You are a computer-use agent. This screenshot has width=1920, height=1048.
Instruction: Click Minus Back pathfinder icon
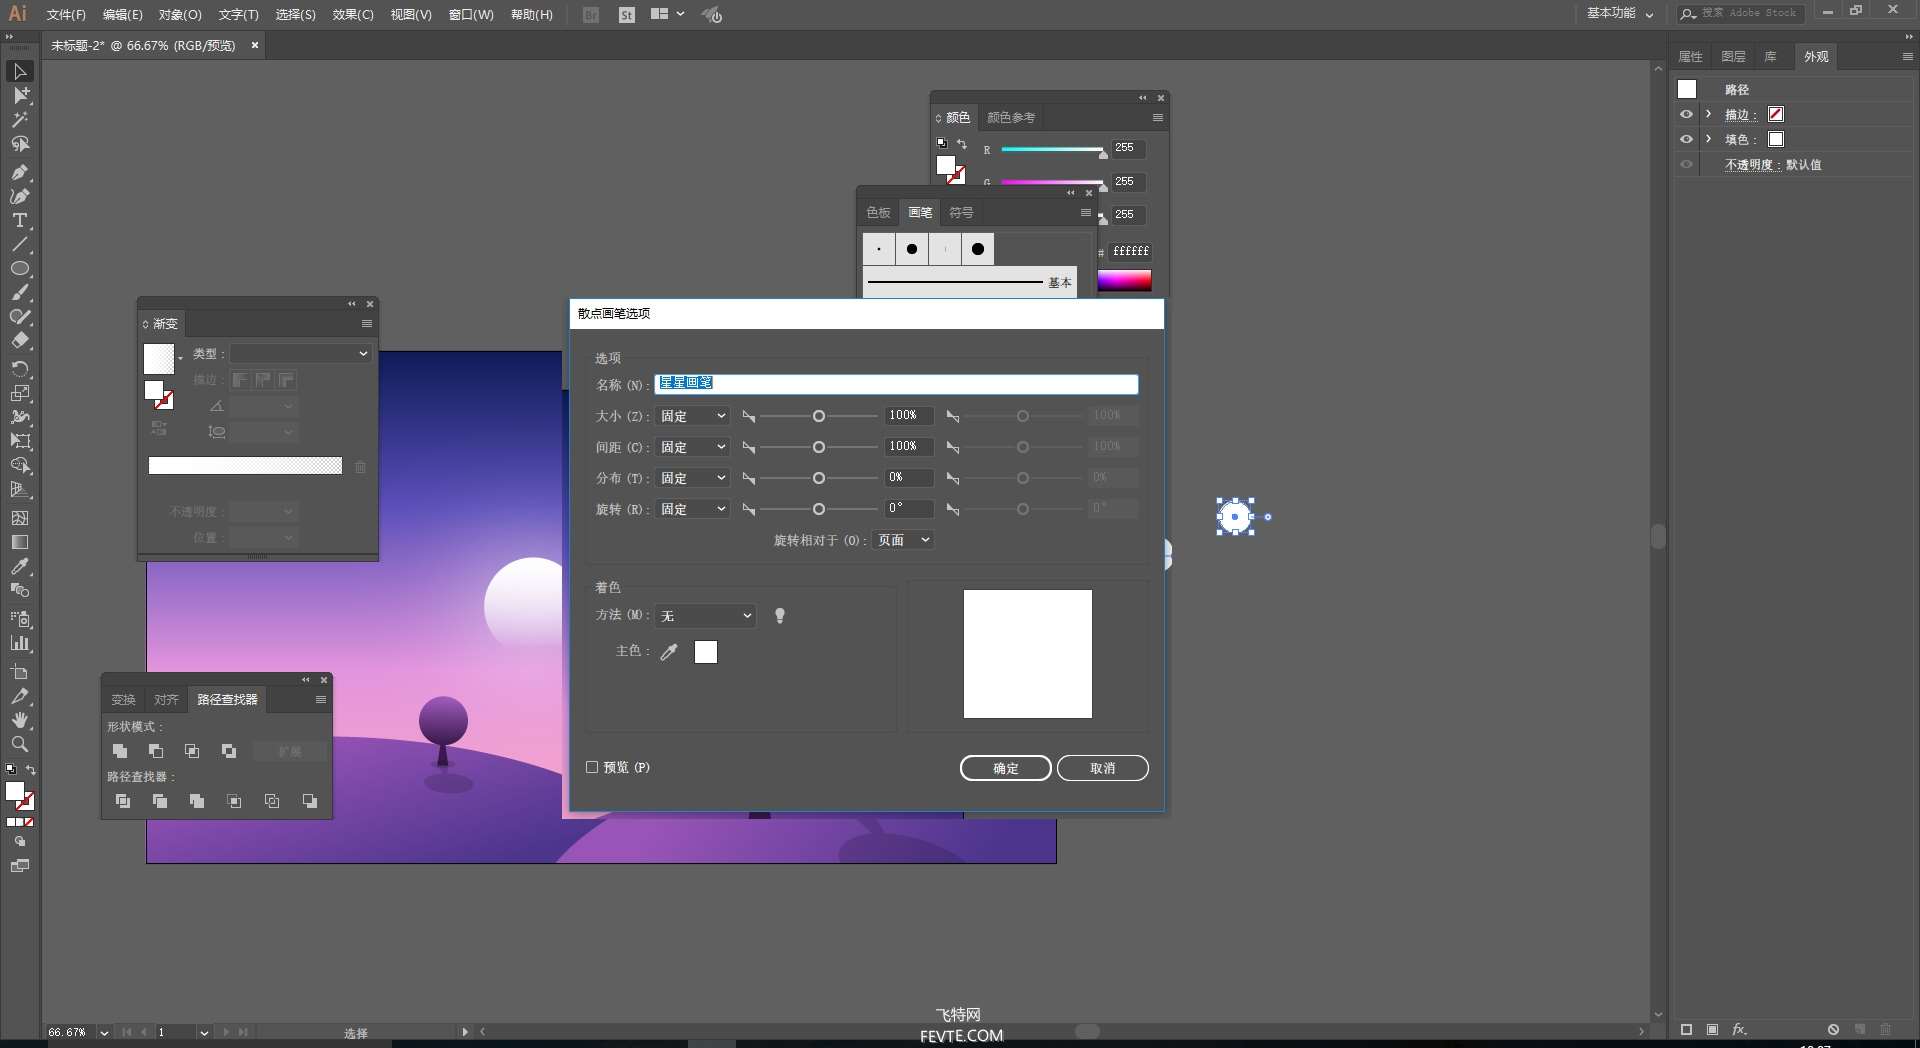click(310, 801)
